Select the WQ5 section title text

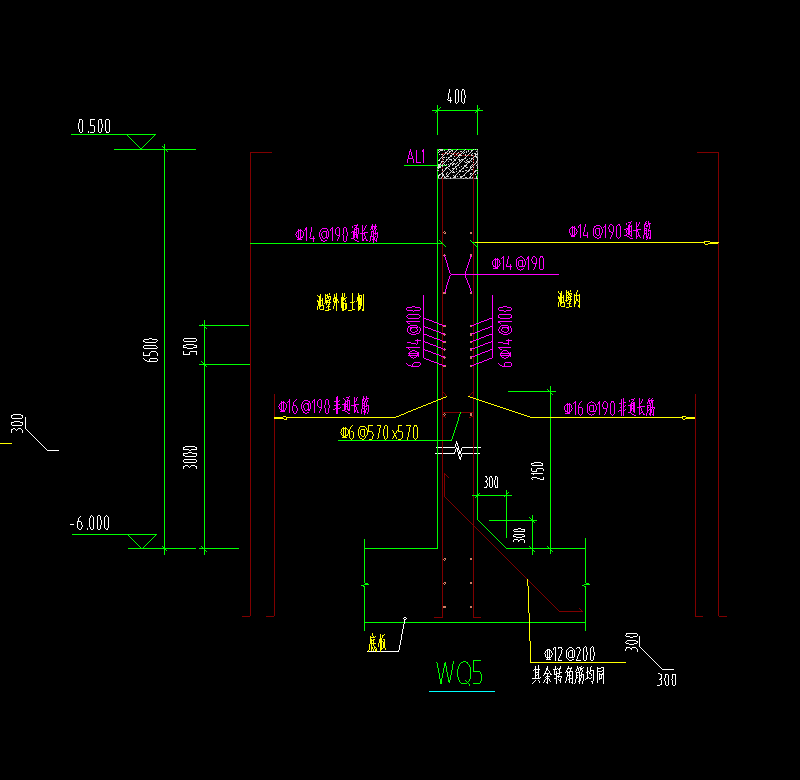click(x=459, y=673)
